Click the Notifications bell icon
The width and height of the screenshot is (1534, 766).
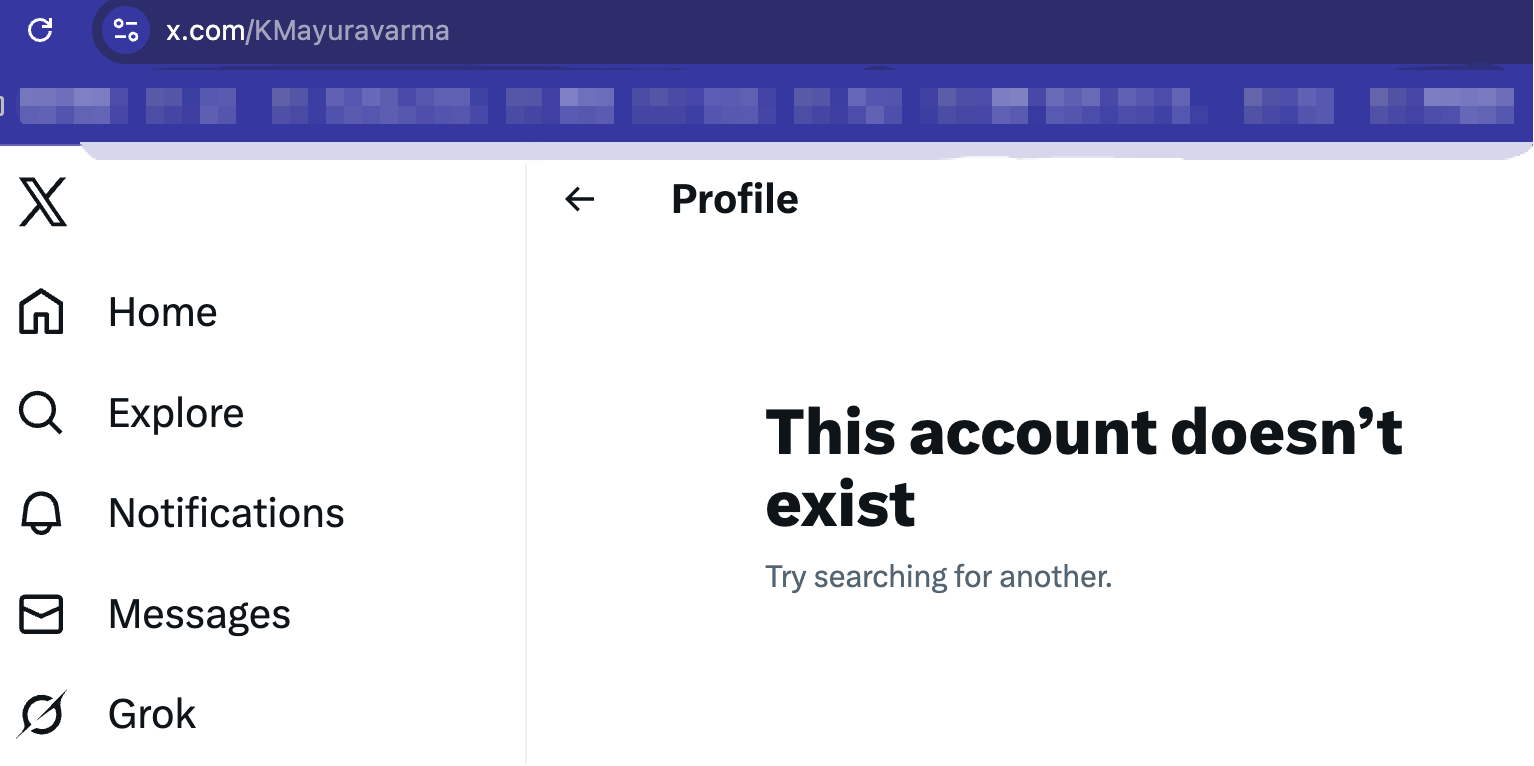(41, 513)
